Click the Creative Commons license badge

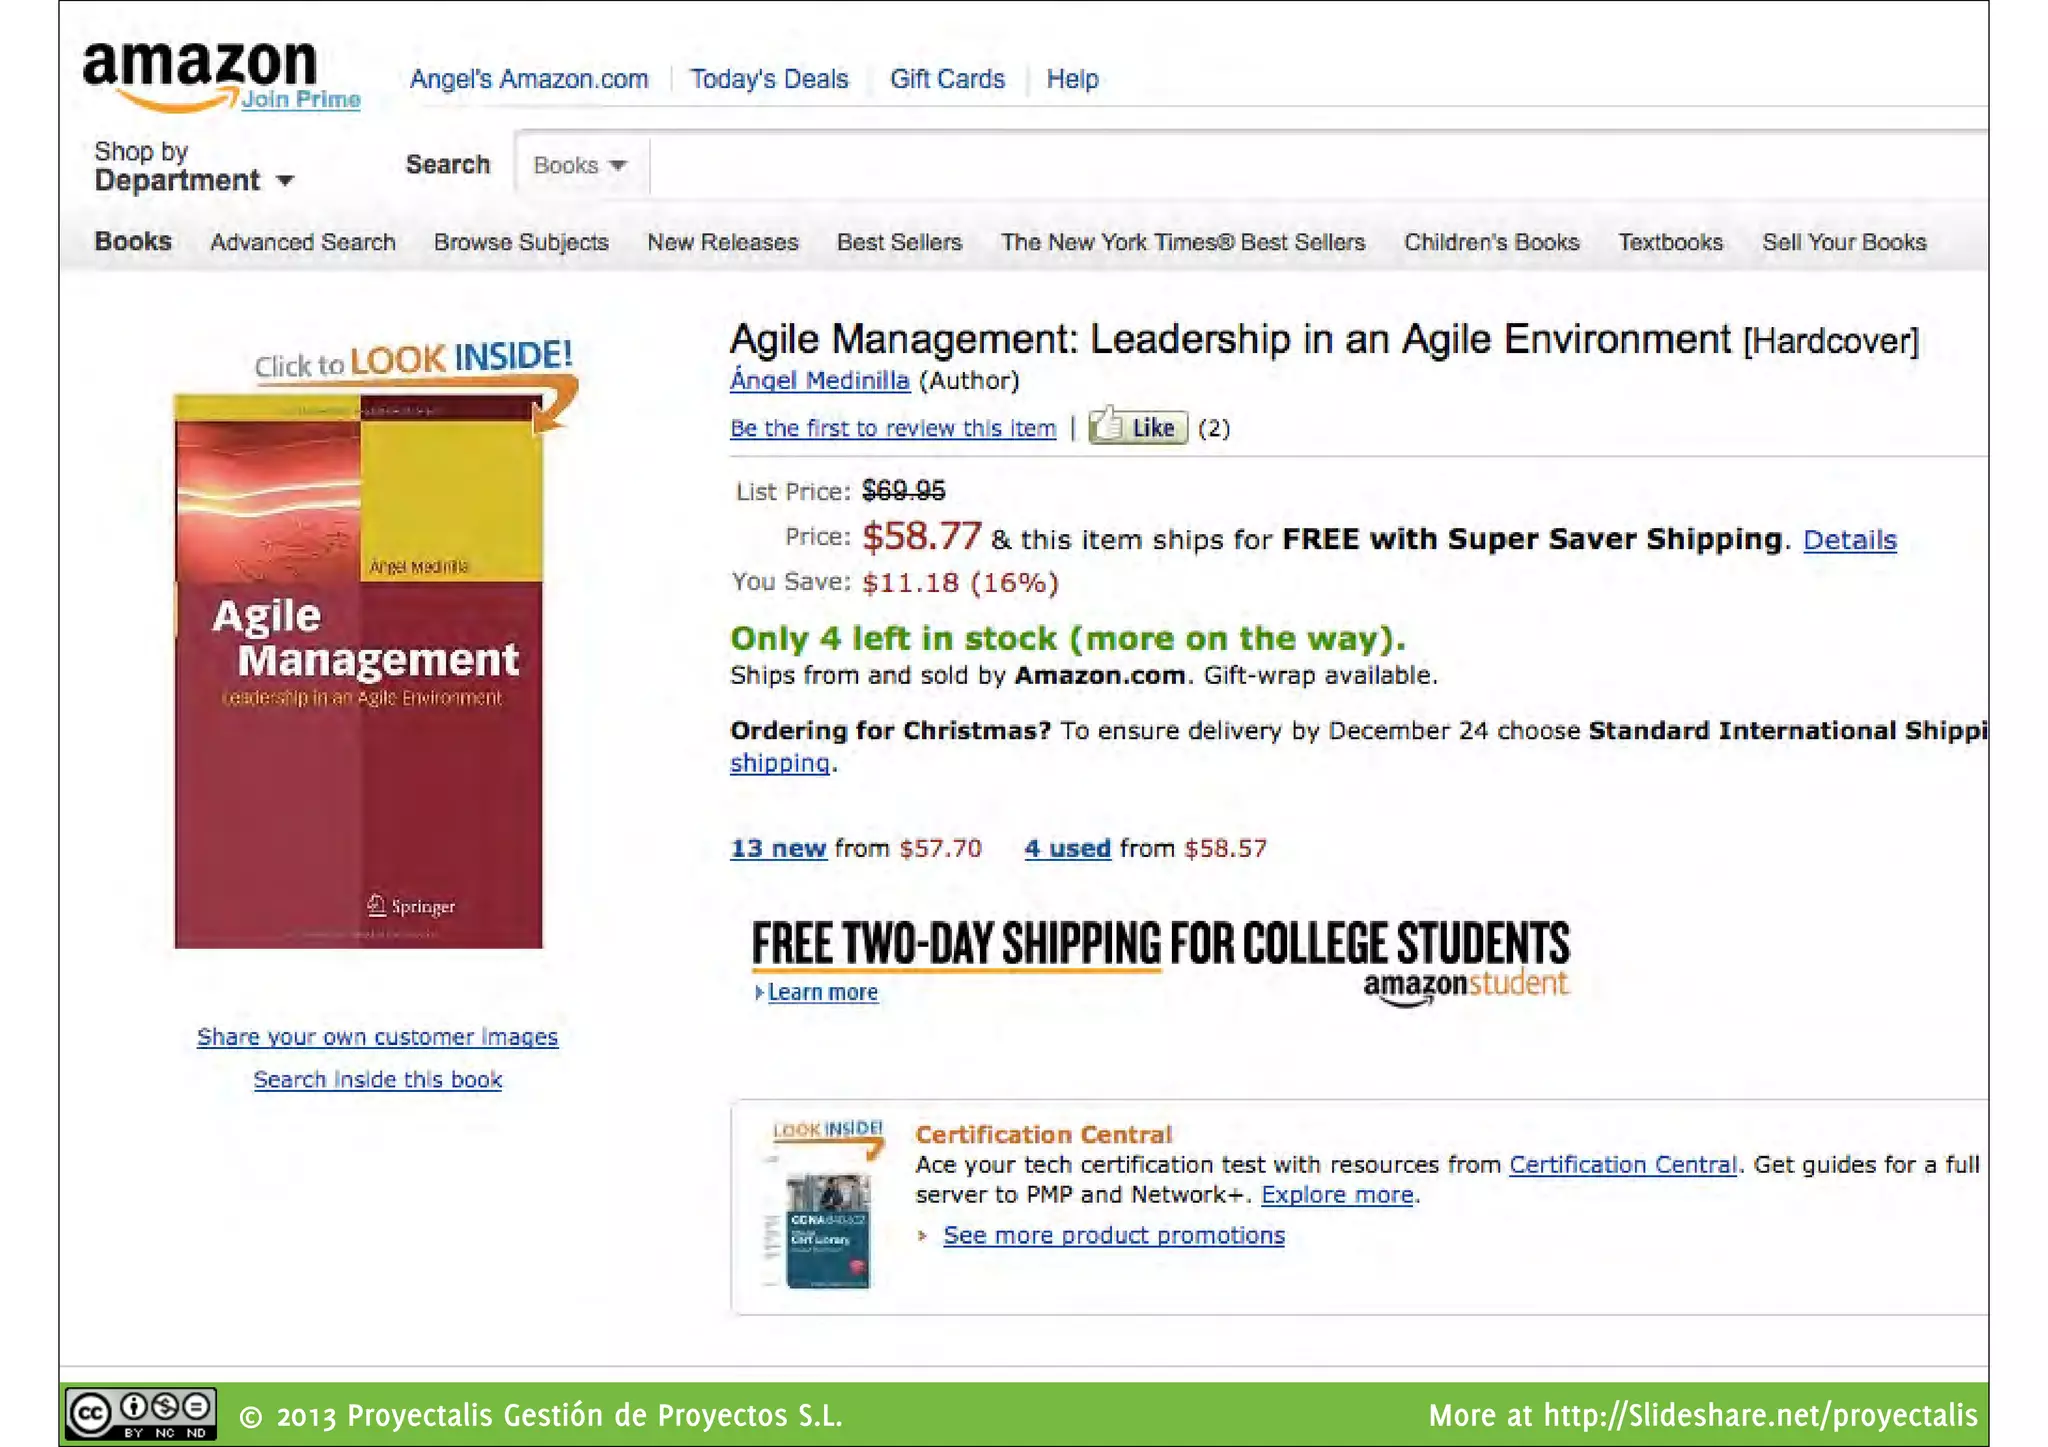coord(140,1414)
